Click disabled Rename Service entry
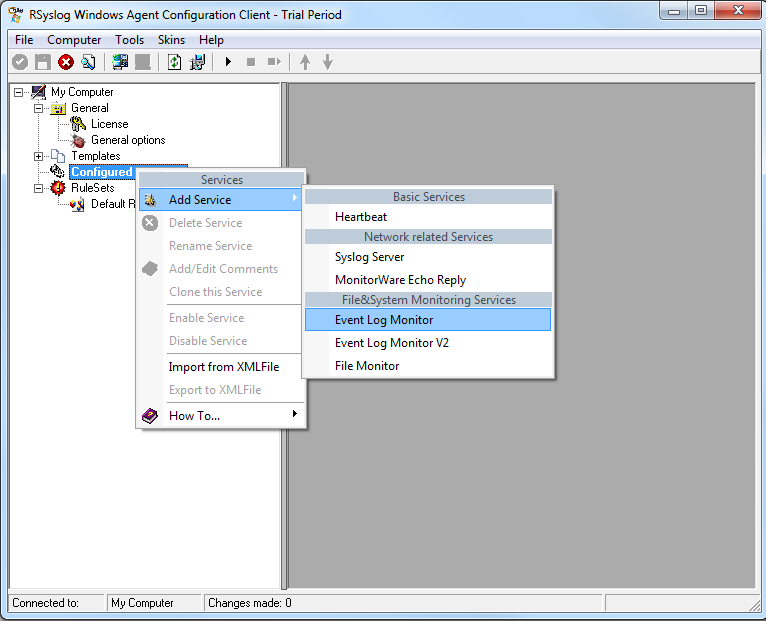This screenshot has width=766, height=621. pos(220,246)
